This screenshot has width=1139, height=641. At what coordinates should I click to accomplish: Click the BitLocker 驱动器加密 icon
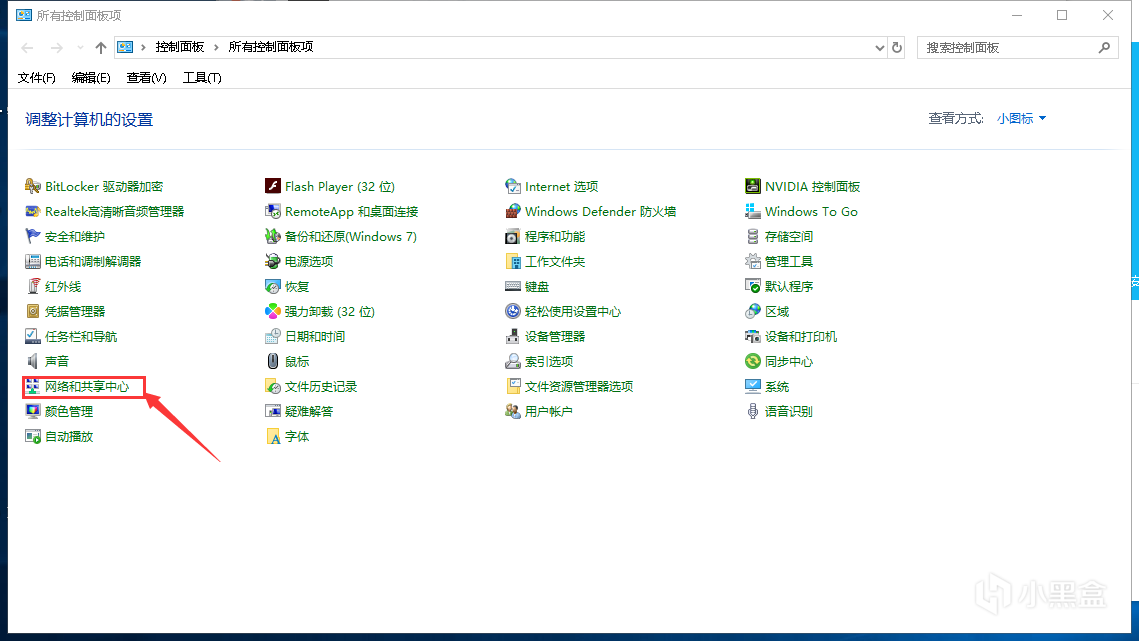tap(33, 187)
